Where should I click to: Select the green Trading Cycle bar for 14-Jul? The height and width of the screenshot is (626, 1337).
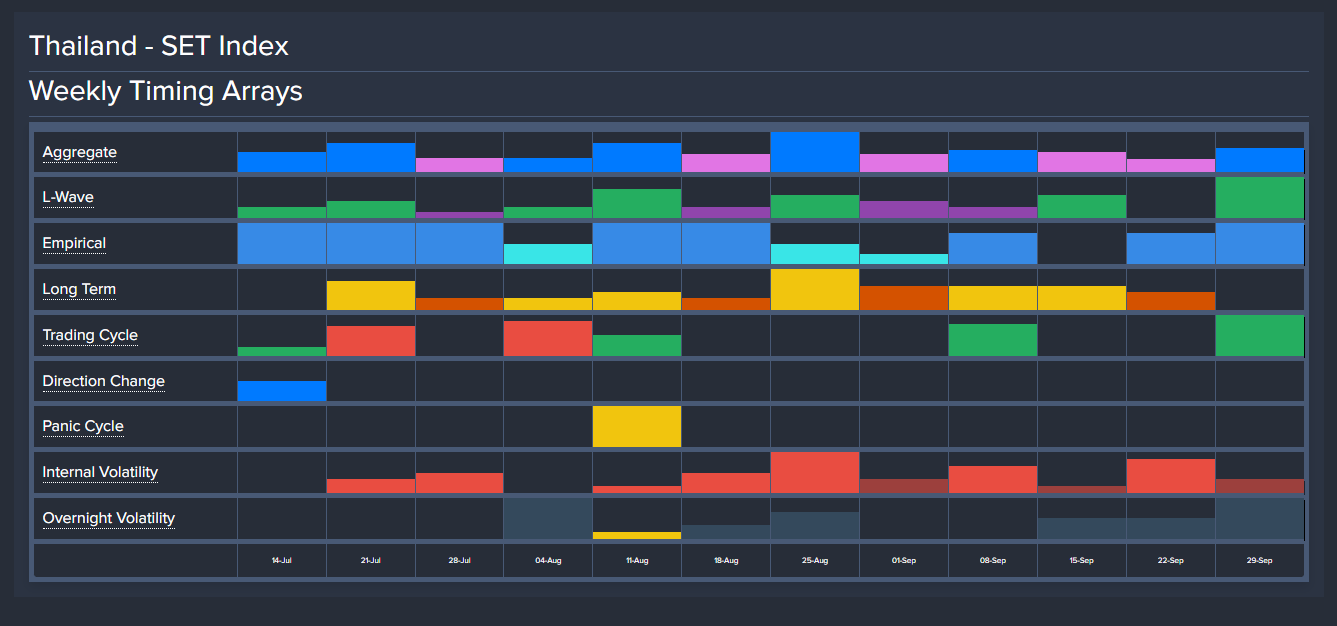click(282, 351)
